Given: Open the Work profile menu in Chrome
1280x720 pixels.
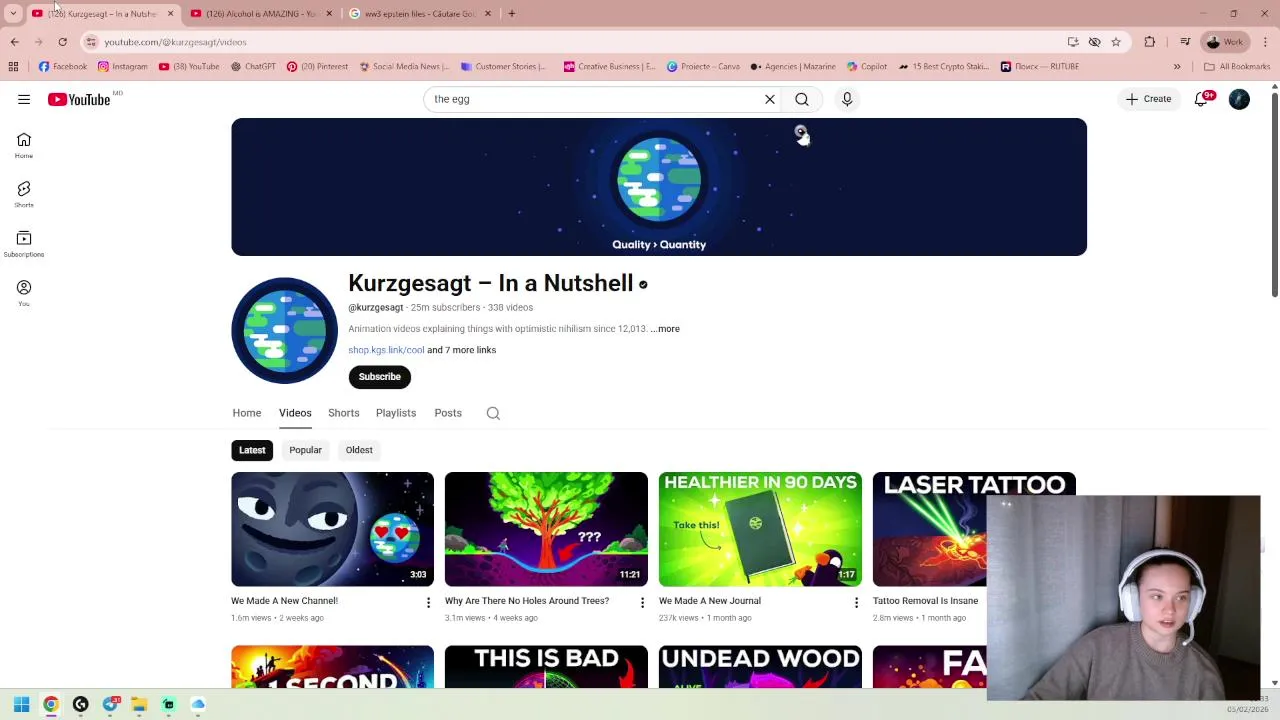Looking at the screenshot, I should pos(1224,42).
